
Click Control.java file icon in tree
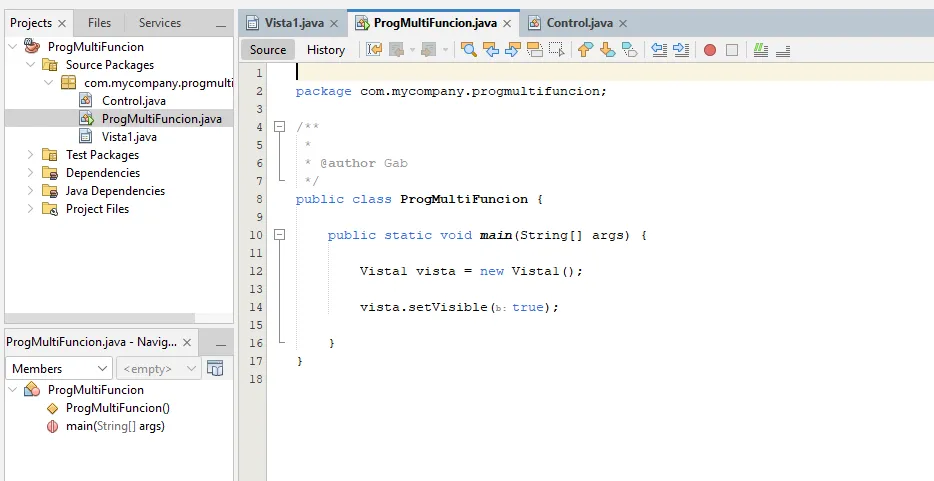click(86, 100)
